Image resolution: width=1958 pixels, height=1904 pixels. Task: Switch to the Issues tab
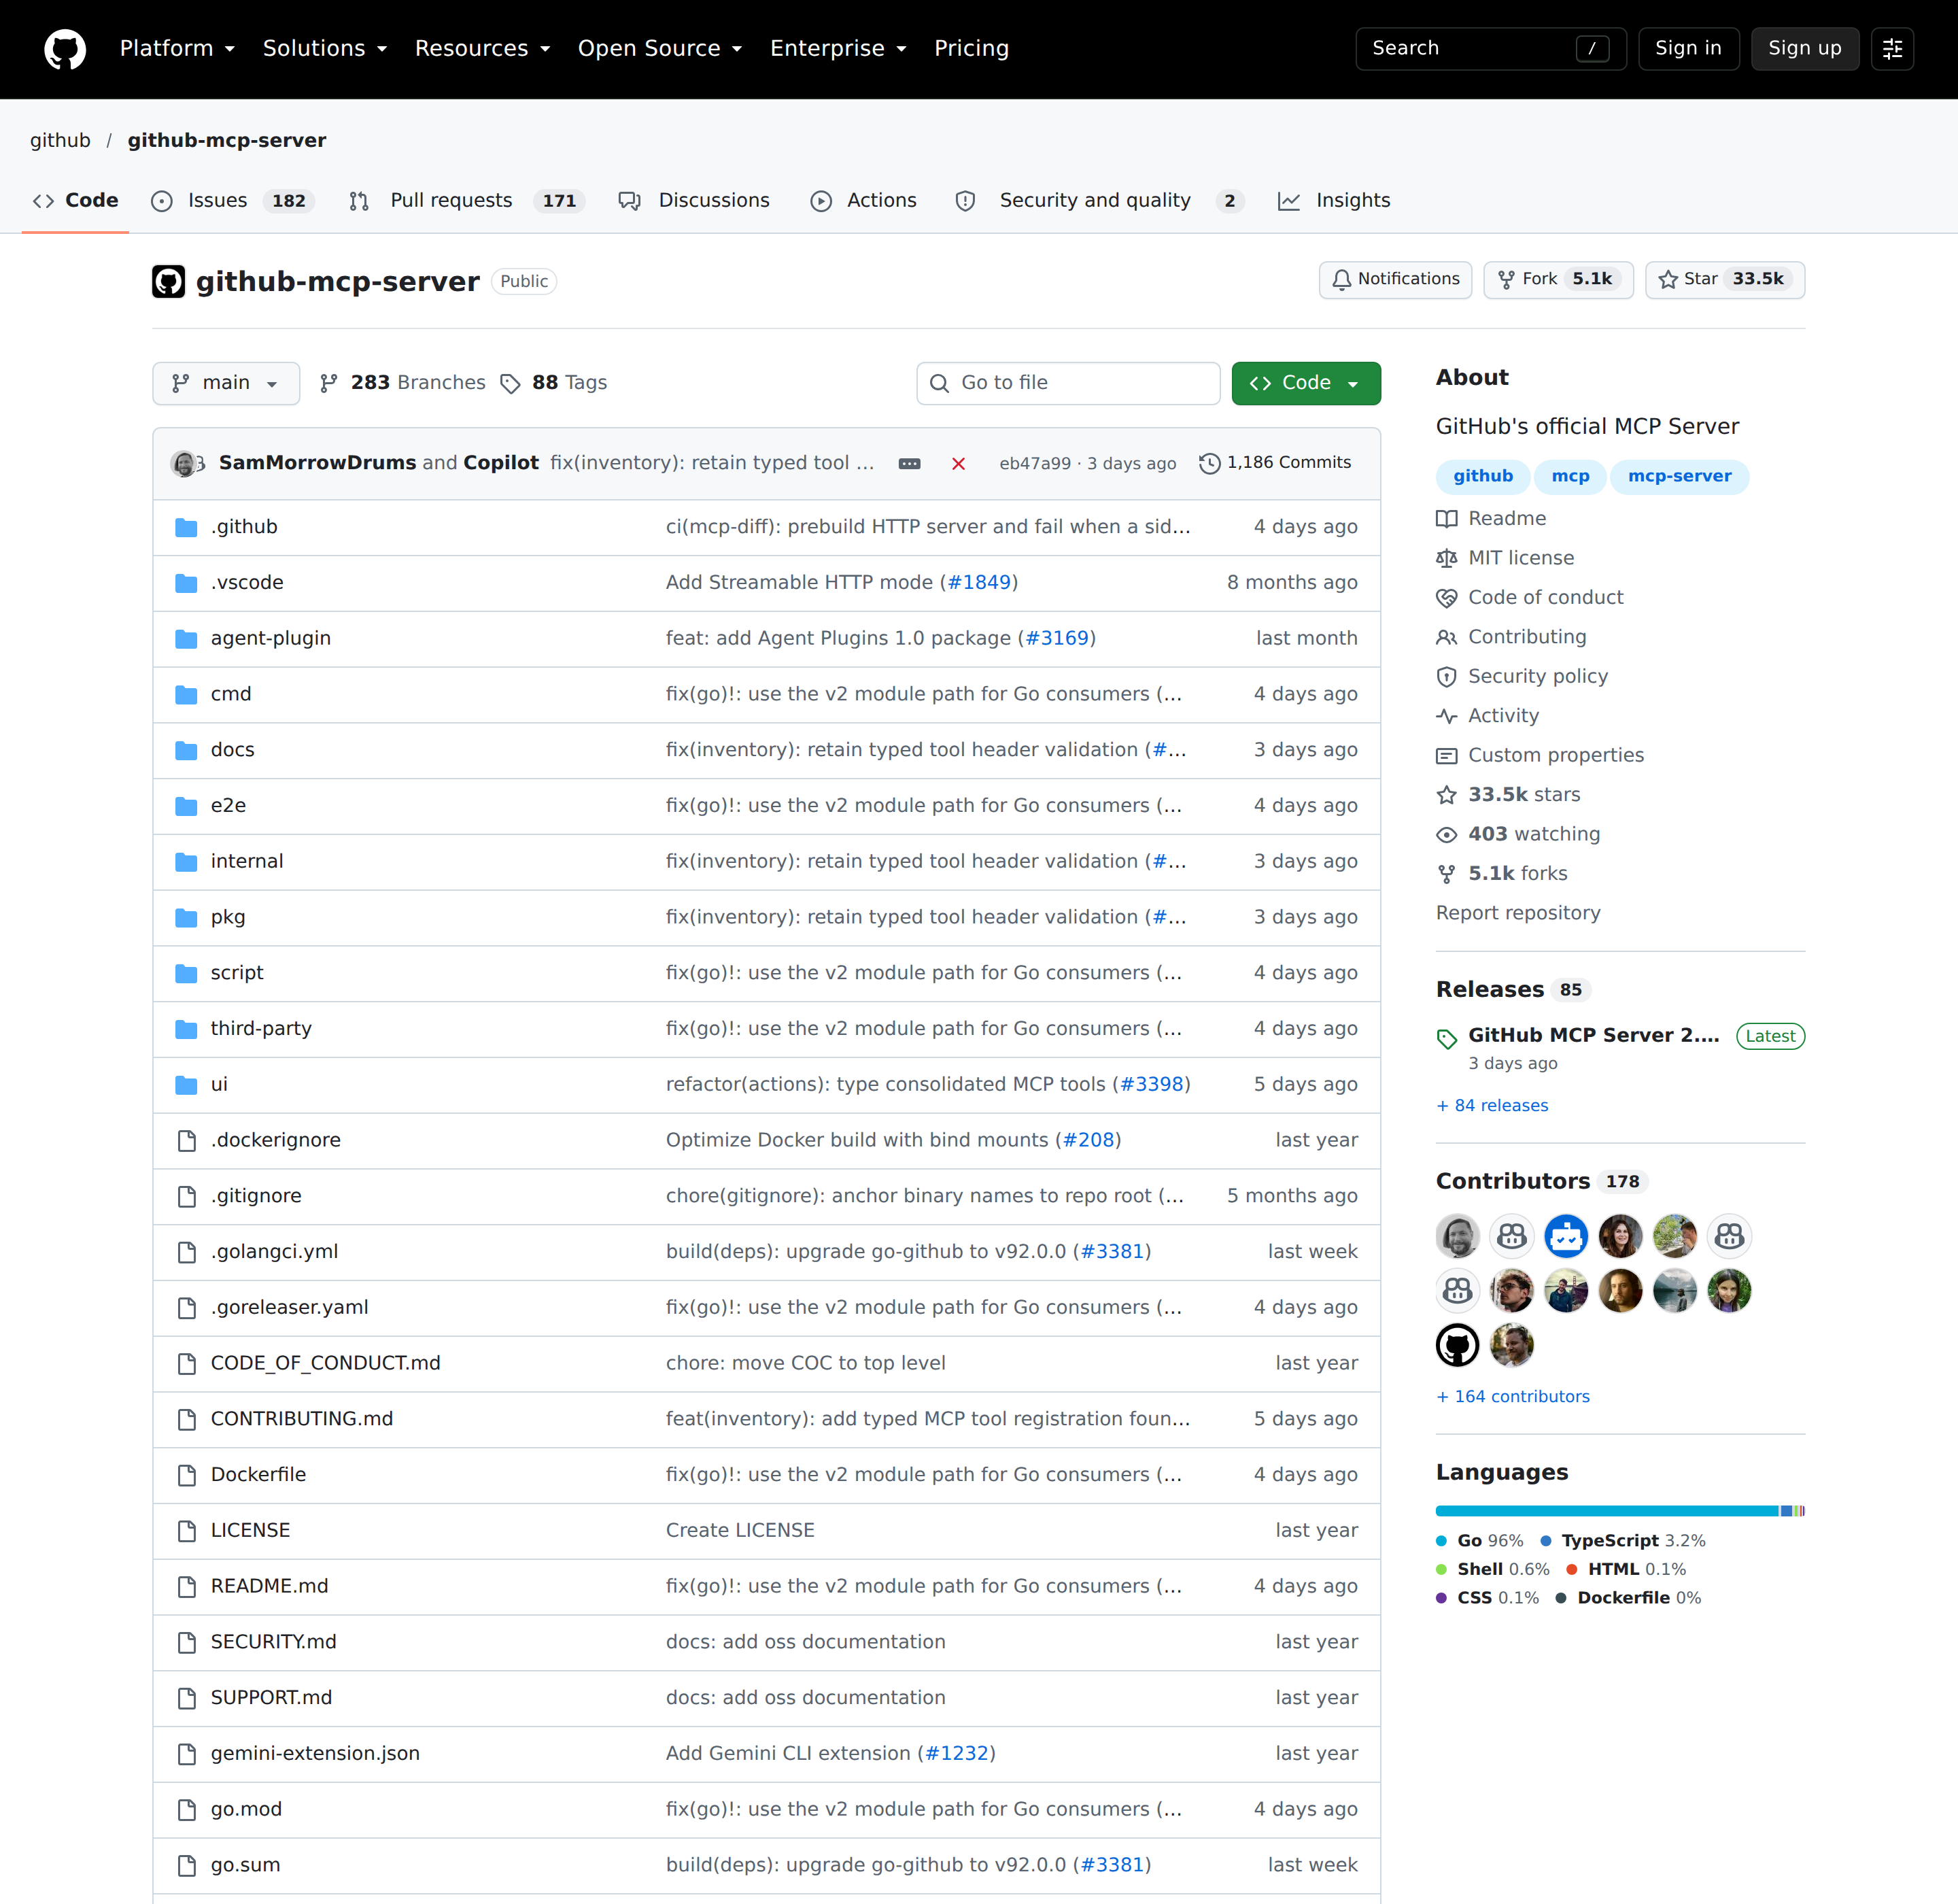pos(232,200)
